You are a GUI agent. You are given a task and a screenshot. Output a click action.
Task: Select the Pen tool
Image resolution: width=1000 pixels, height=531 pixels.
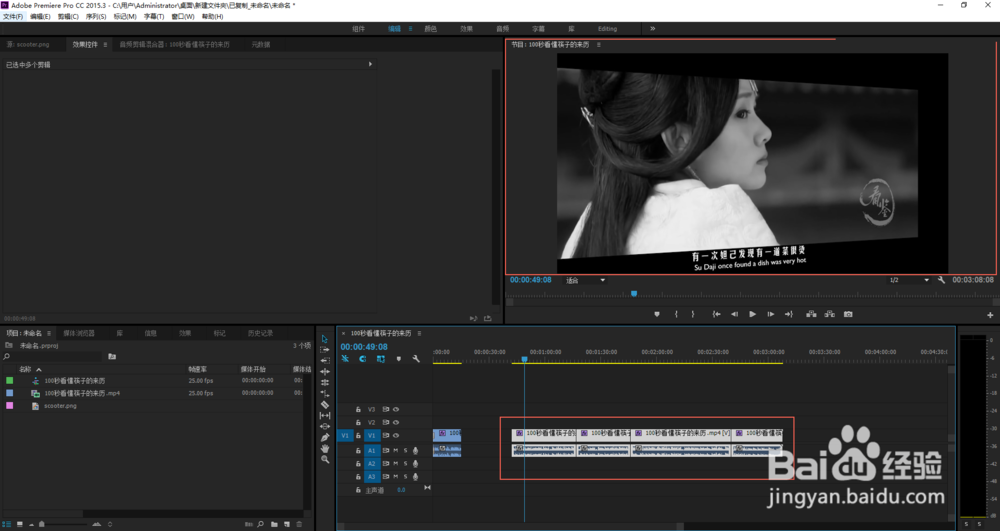[x=325, y=437]
